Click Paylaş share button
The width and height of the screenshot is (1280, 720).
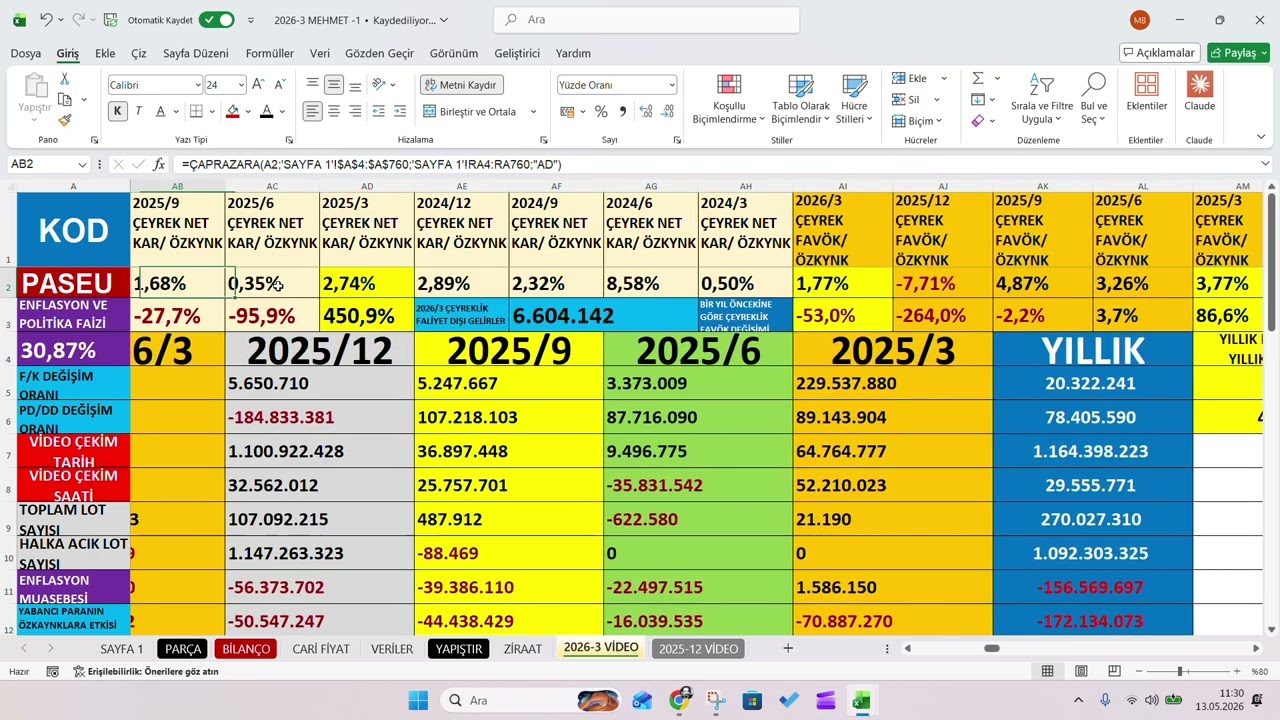1238,53
